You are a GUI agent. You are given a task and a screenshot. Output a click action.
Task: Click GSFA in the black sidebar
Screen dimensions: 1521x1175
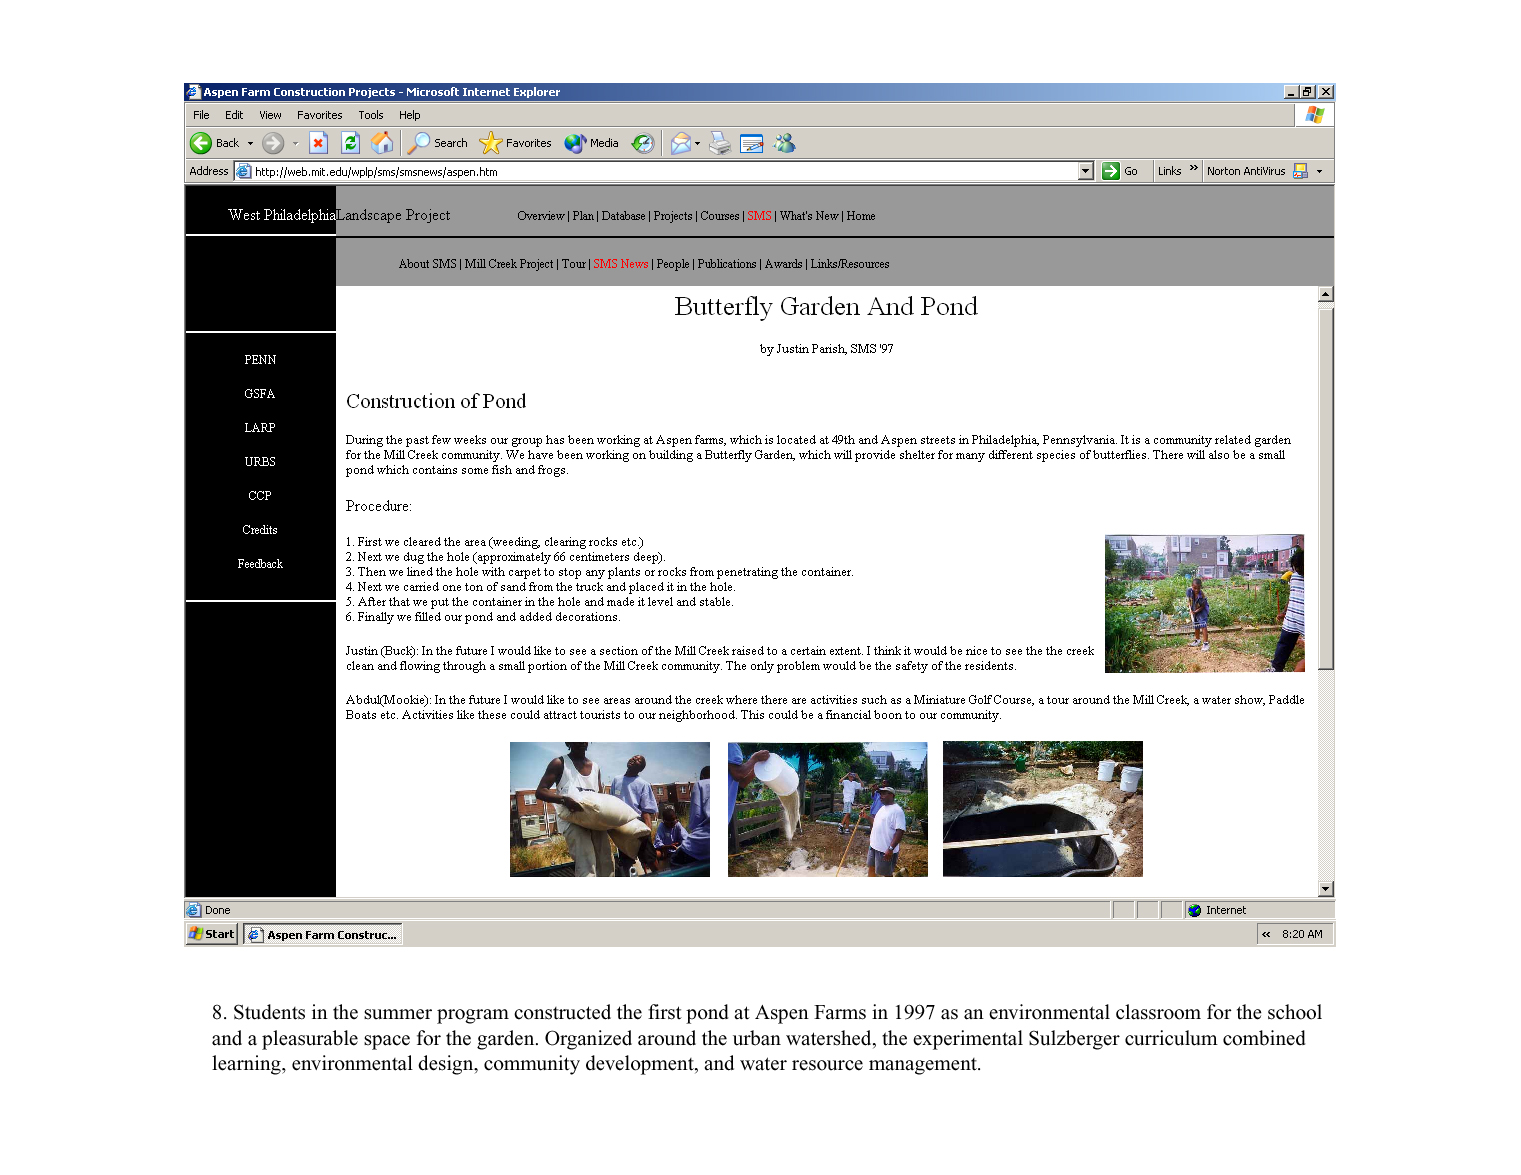click(260, 394)
